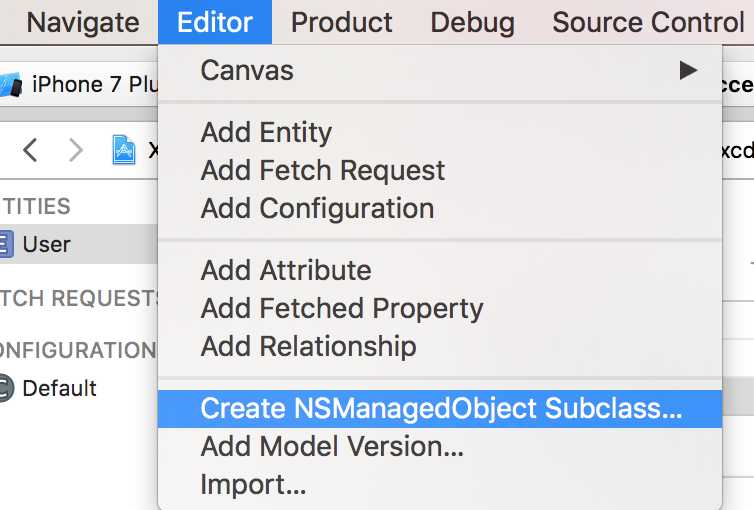Click the Default configuration icon
Viewport: 754px width, 510px height.
click(6, 388)
